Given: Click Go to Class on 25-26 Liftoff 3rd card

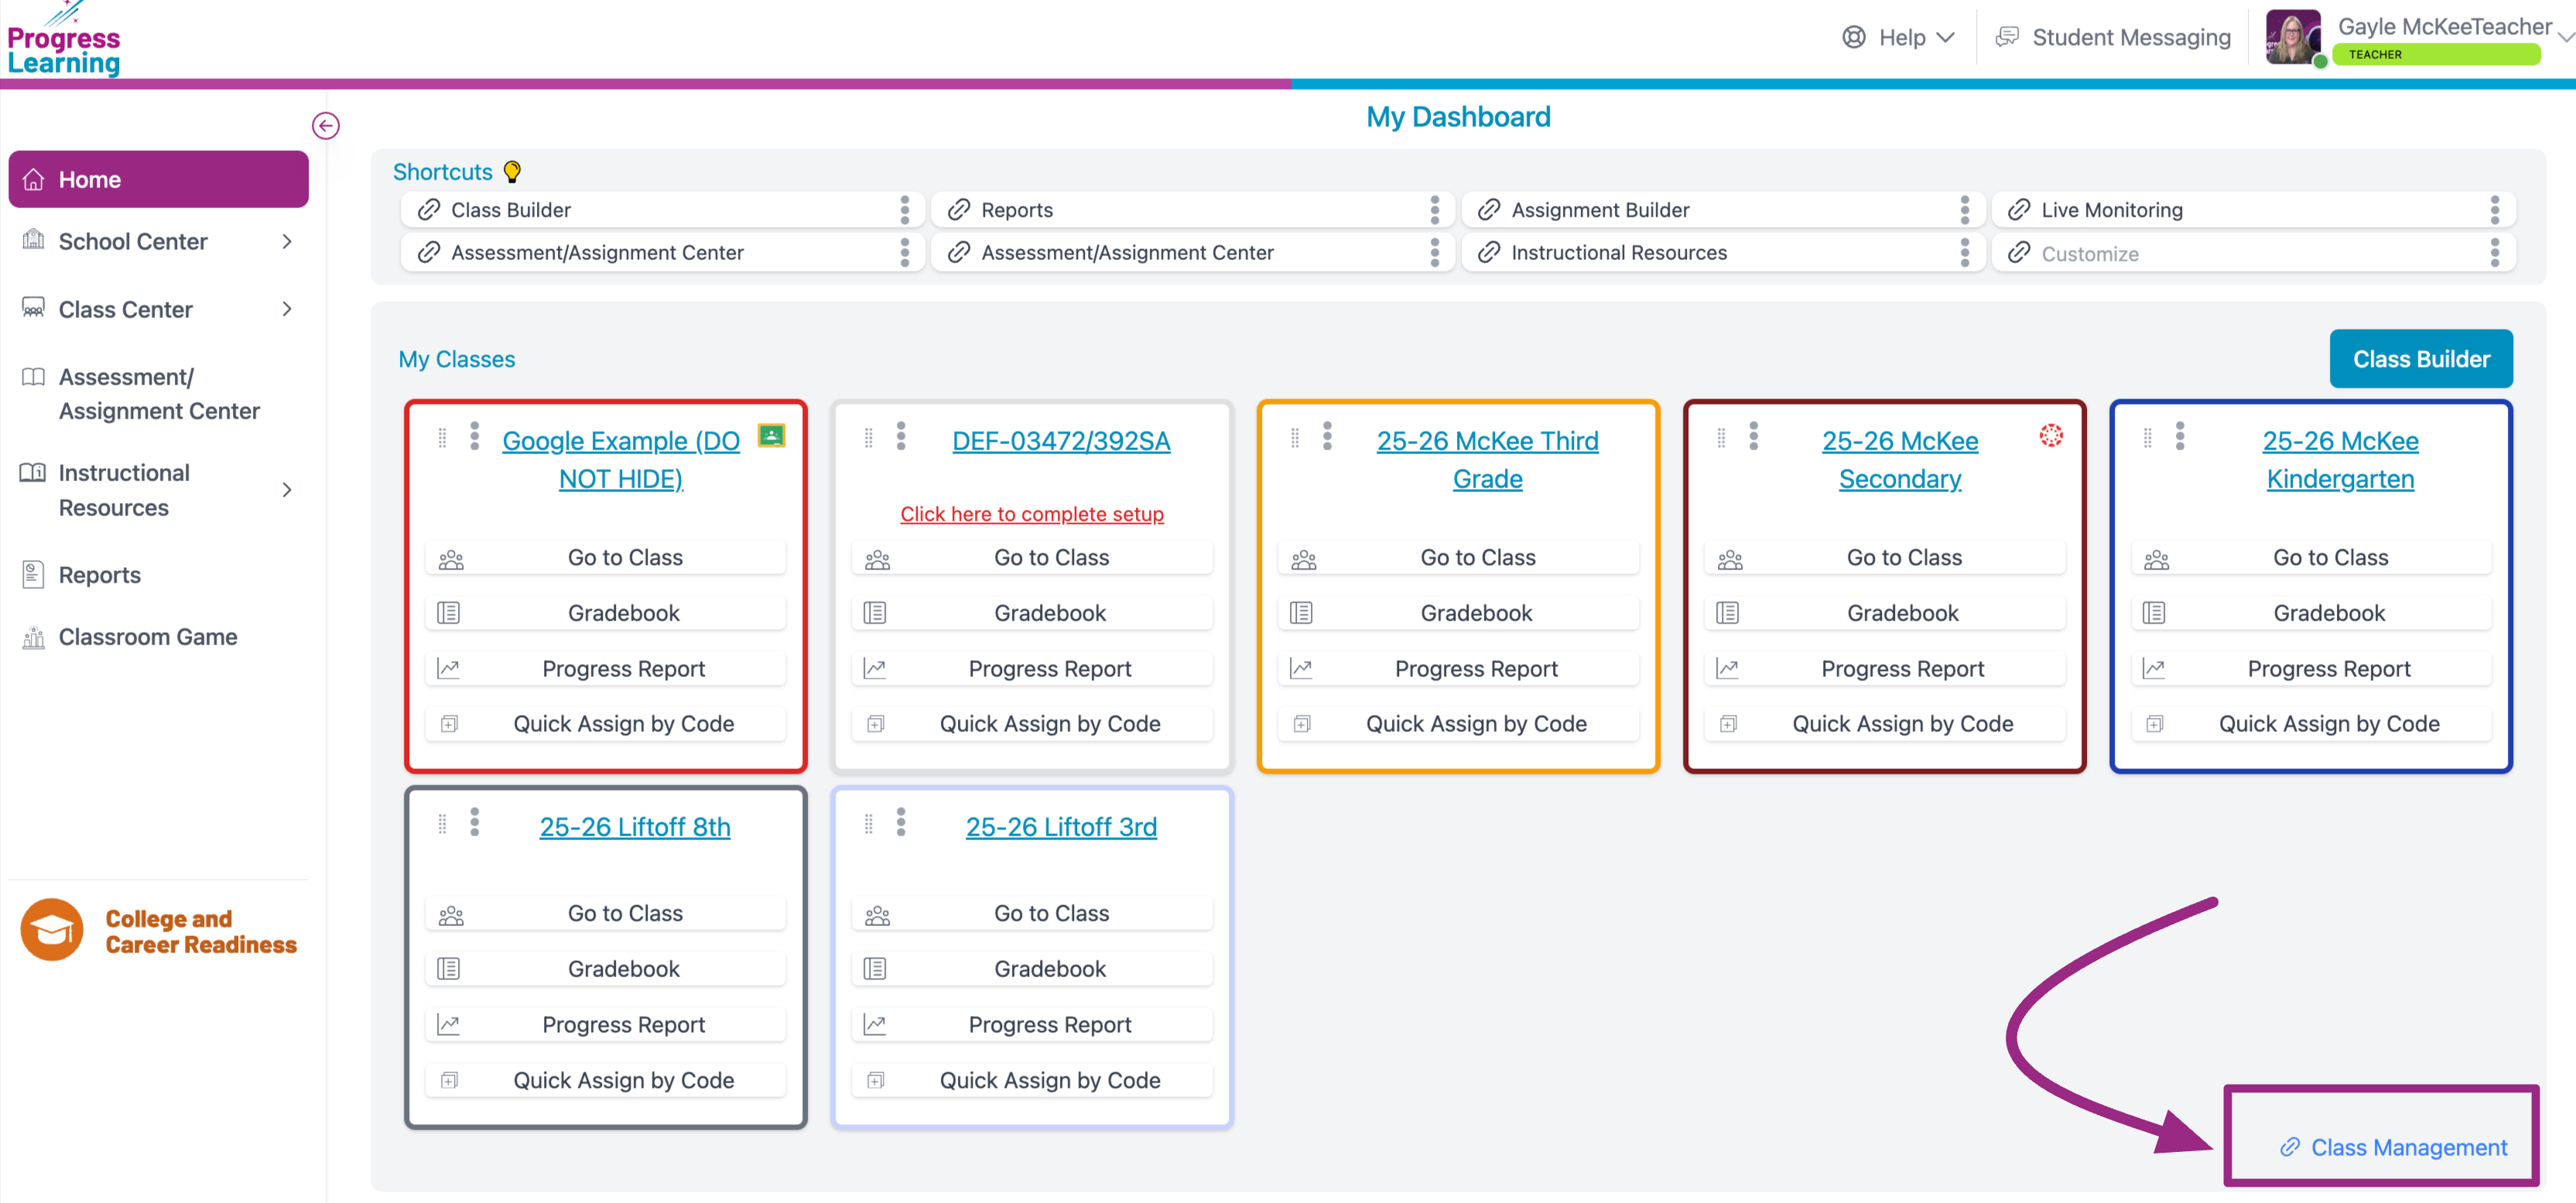Looking at the screenshot, I should [1031, 913].
